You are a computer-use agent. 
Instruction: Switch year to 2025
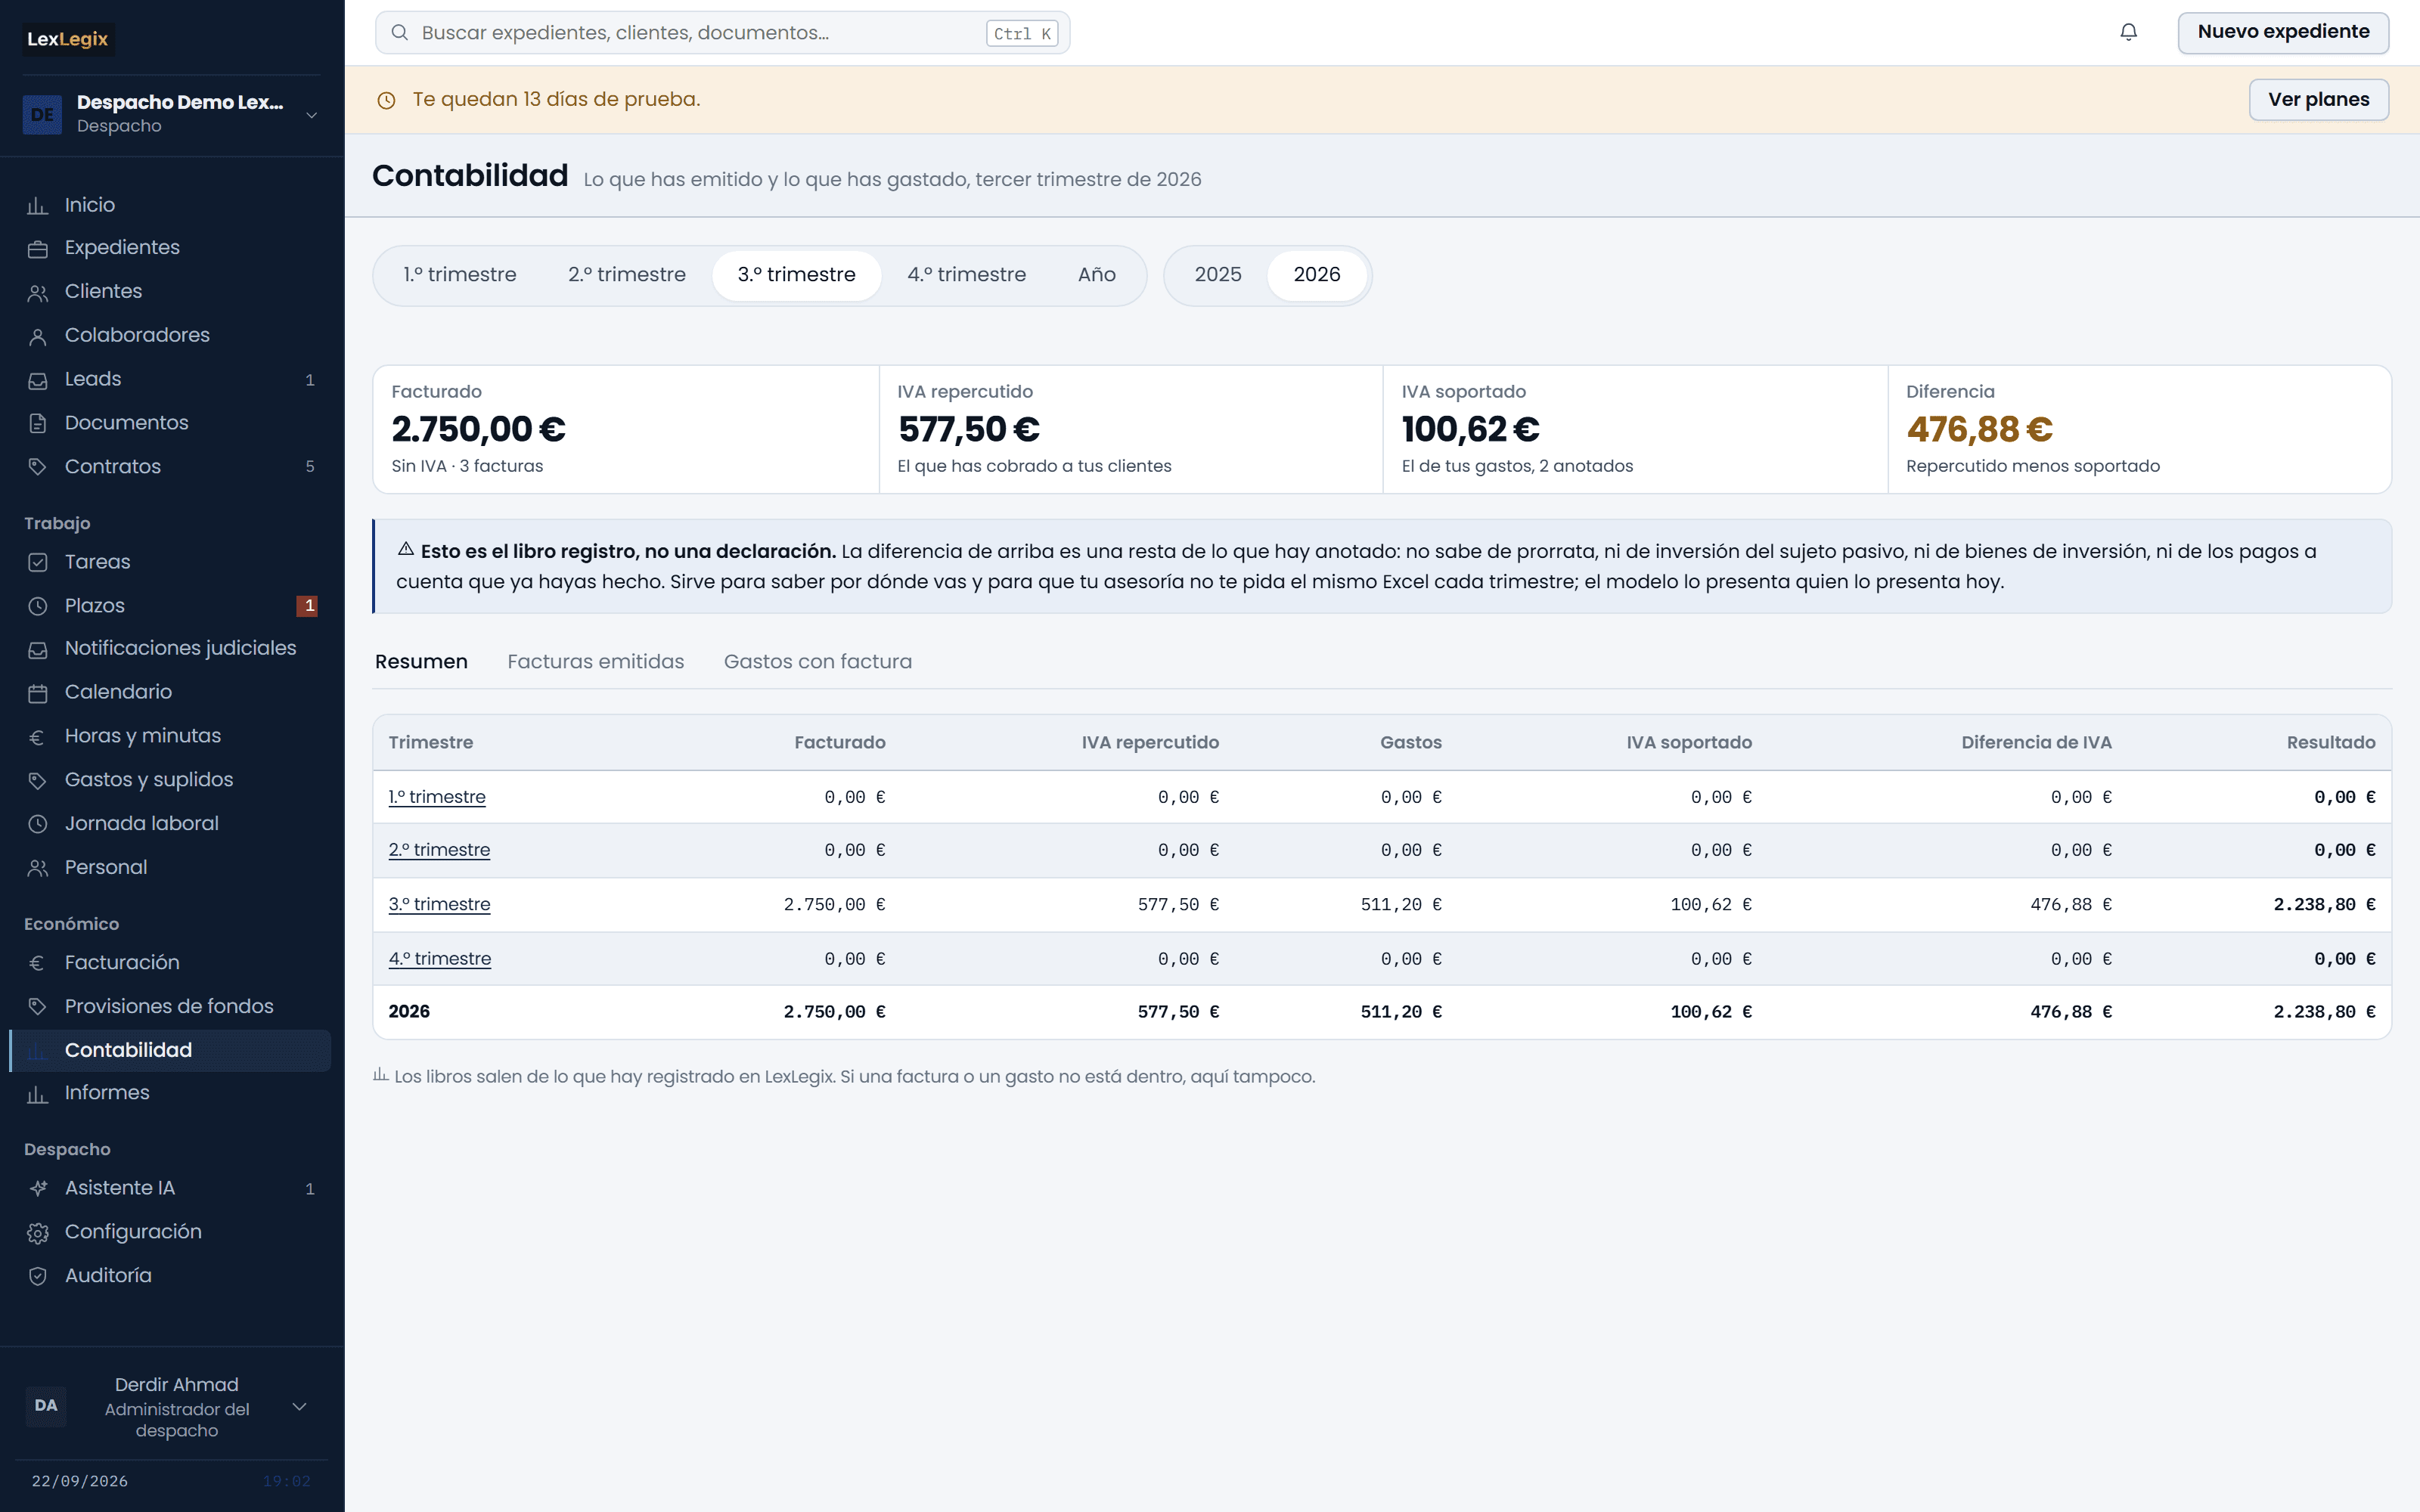tap(1217, 275)
